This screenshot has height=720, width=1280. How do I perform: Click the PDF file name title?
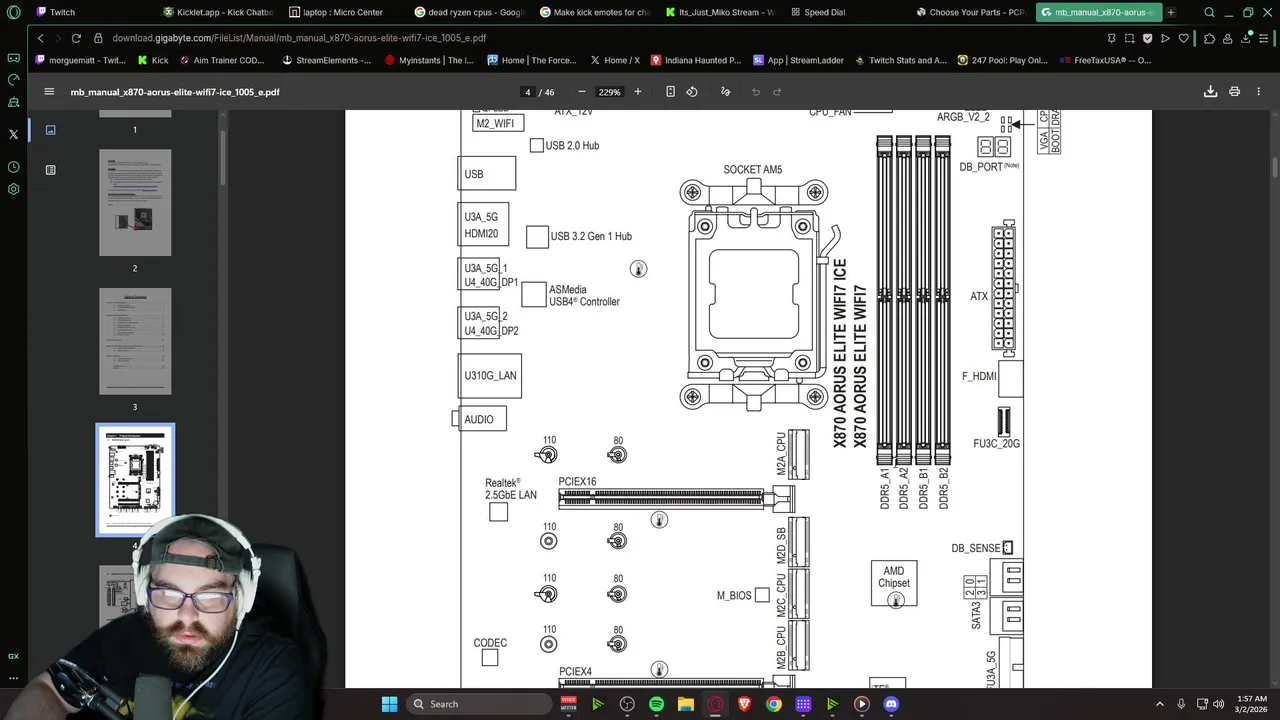click(x=175, y=92)
